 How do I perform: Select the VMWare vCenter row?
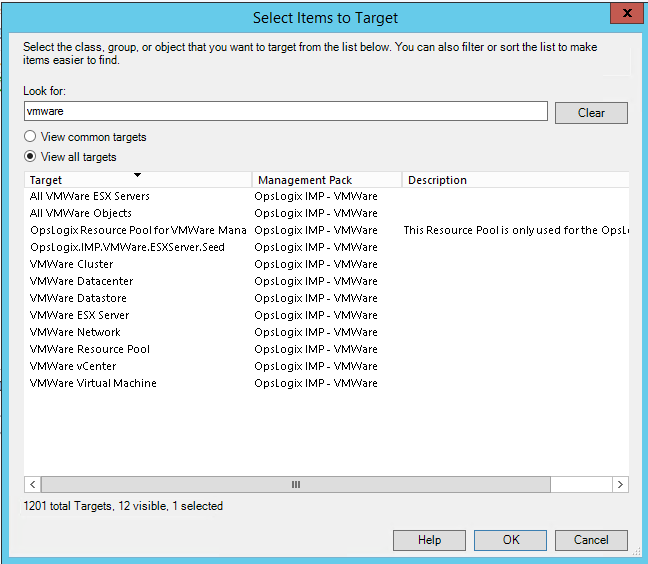click(x=73, y=366)
